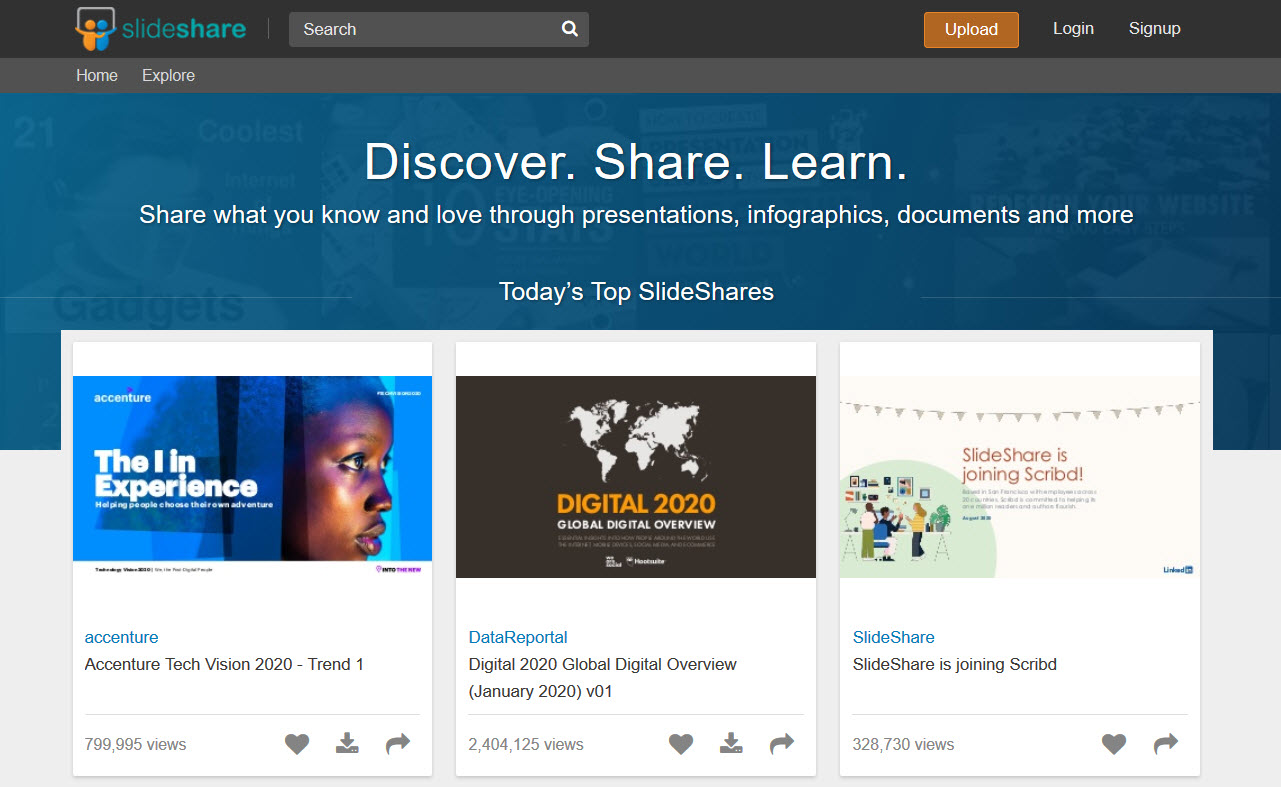This screenshot has width=1281, height=787.
Task: Click the '2,404,125 views' text
Action: (526, 744)
